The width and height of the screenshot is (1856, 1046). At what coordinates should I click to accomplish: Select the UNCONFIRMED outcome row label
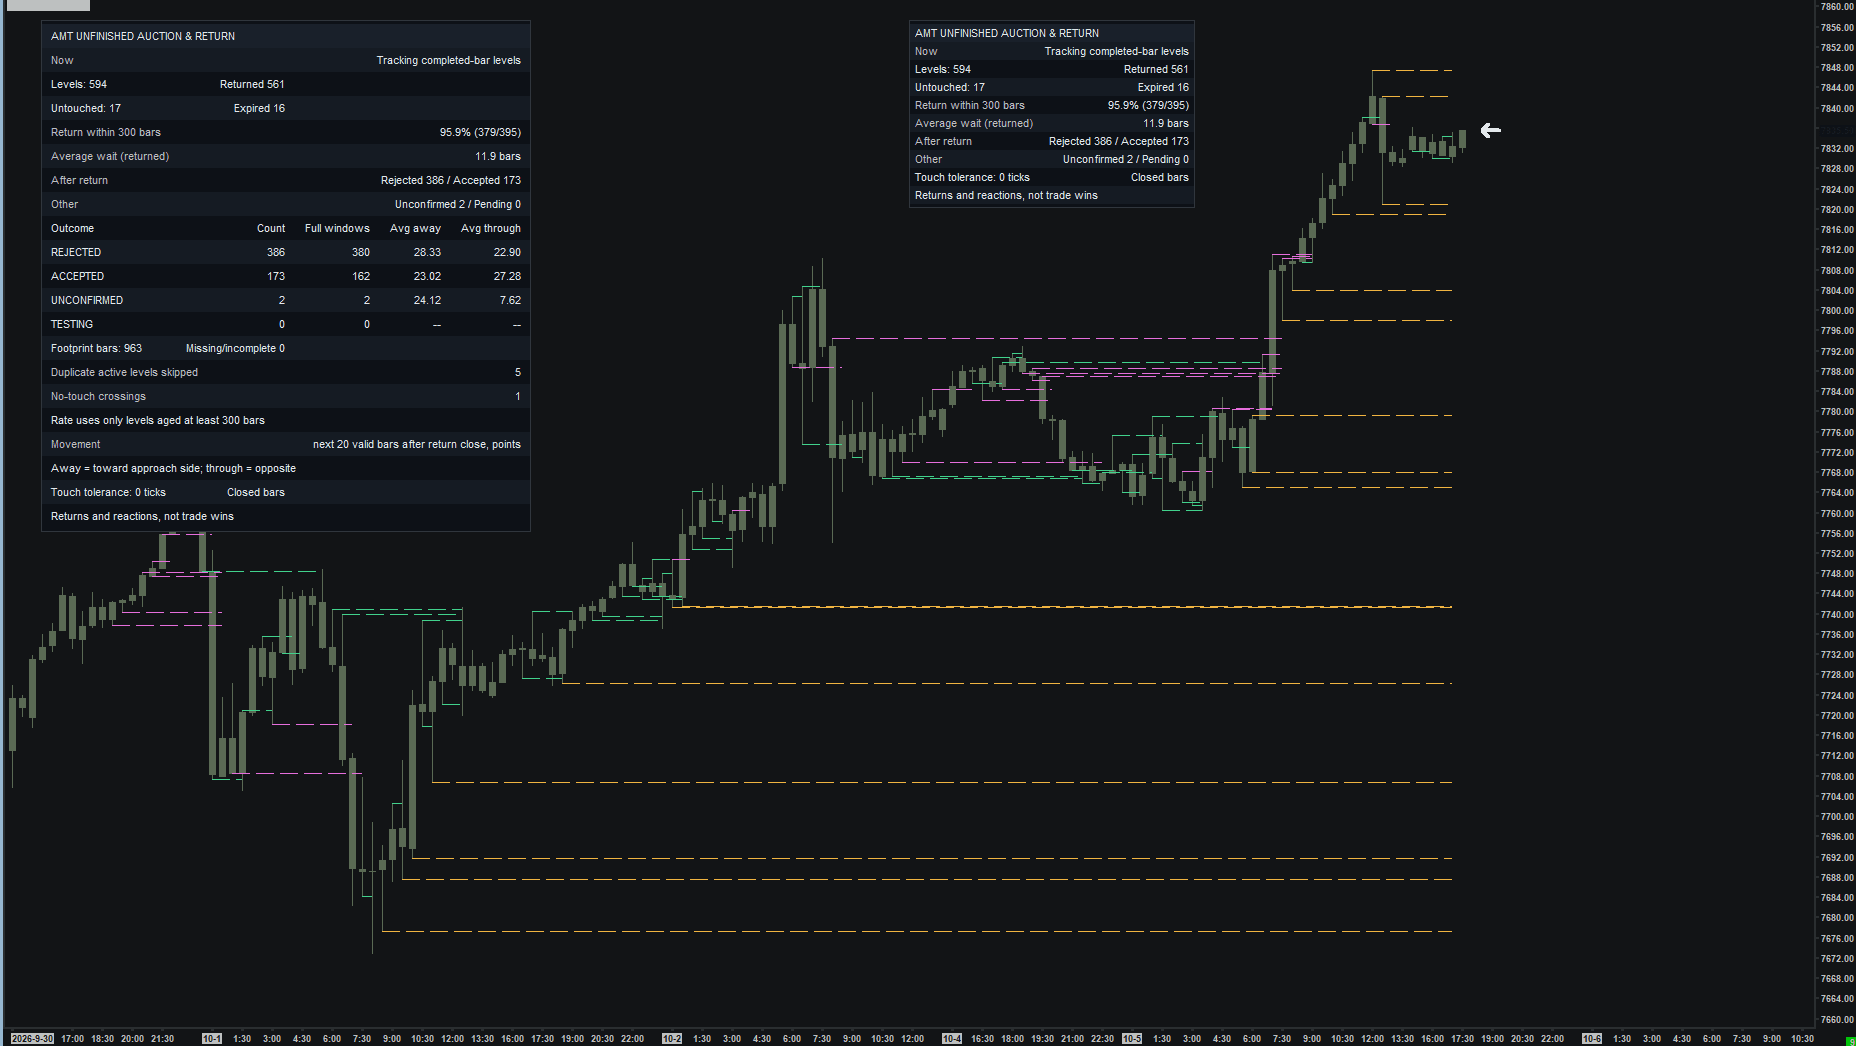pos(87,300)
